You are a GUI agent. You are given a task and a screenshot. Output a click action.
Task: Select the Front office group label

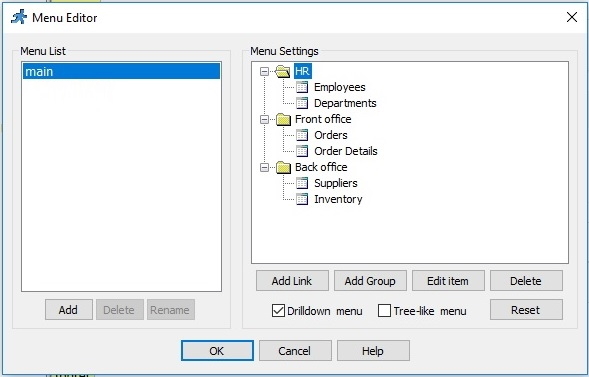coord(323,119)
